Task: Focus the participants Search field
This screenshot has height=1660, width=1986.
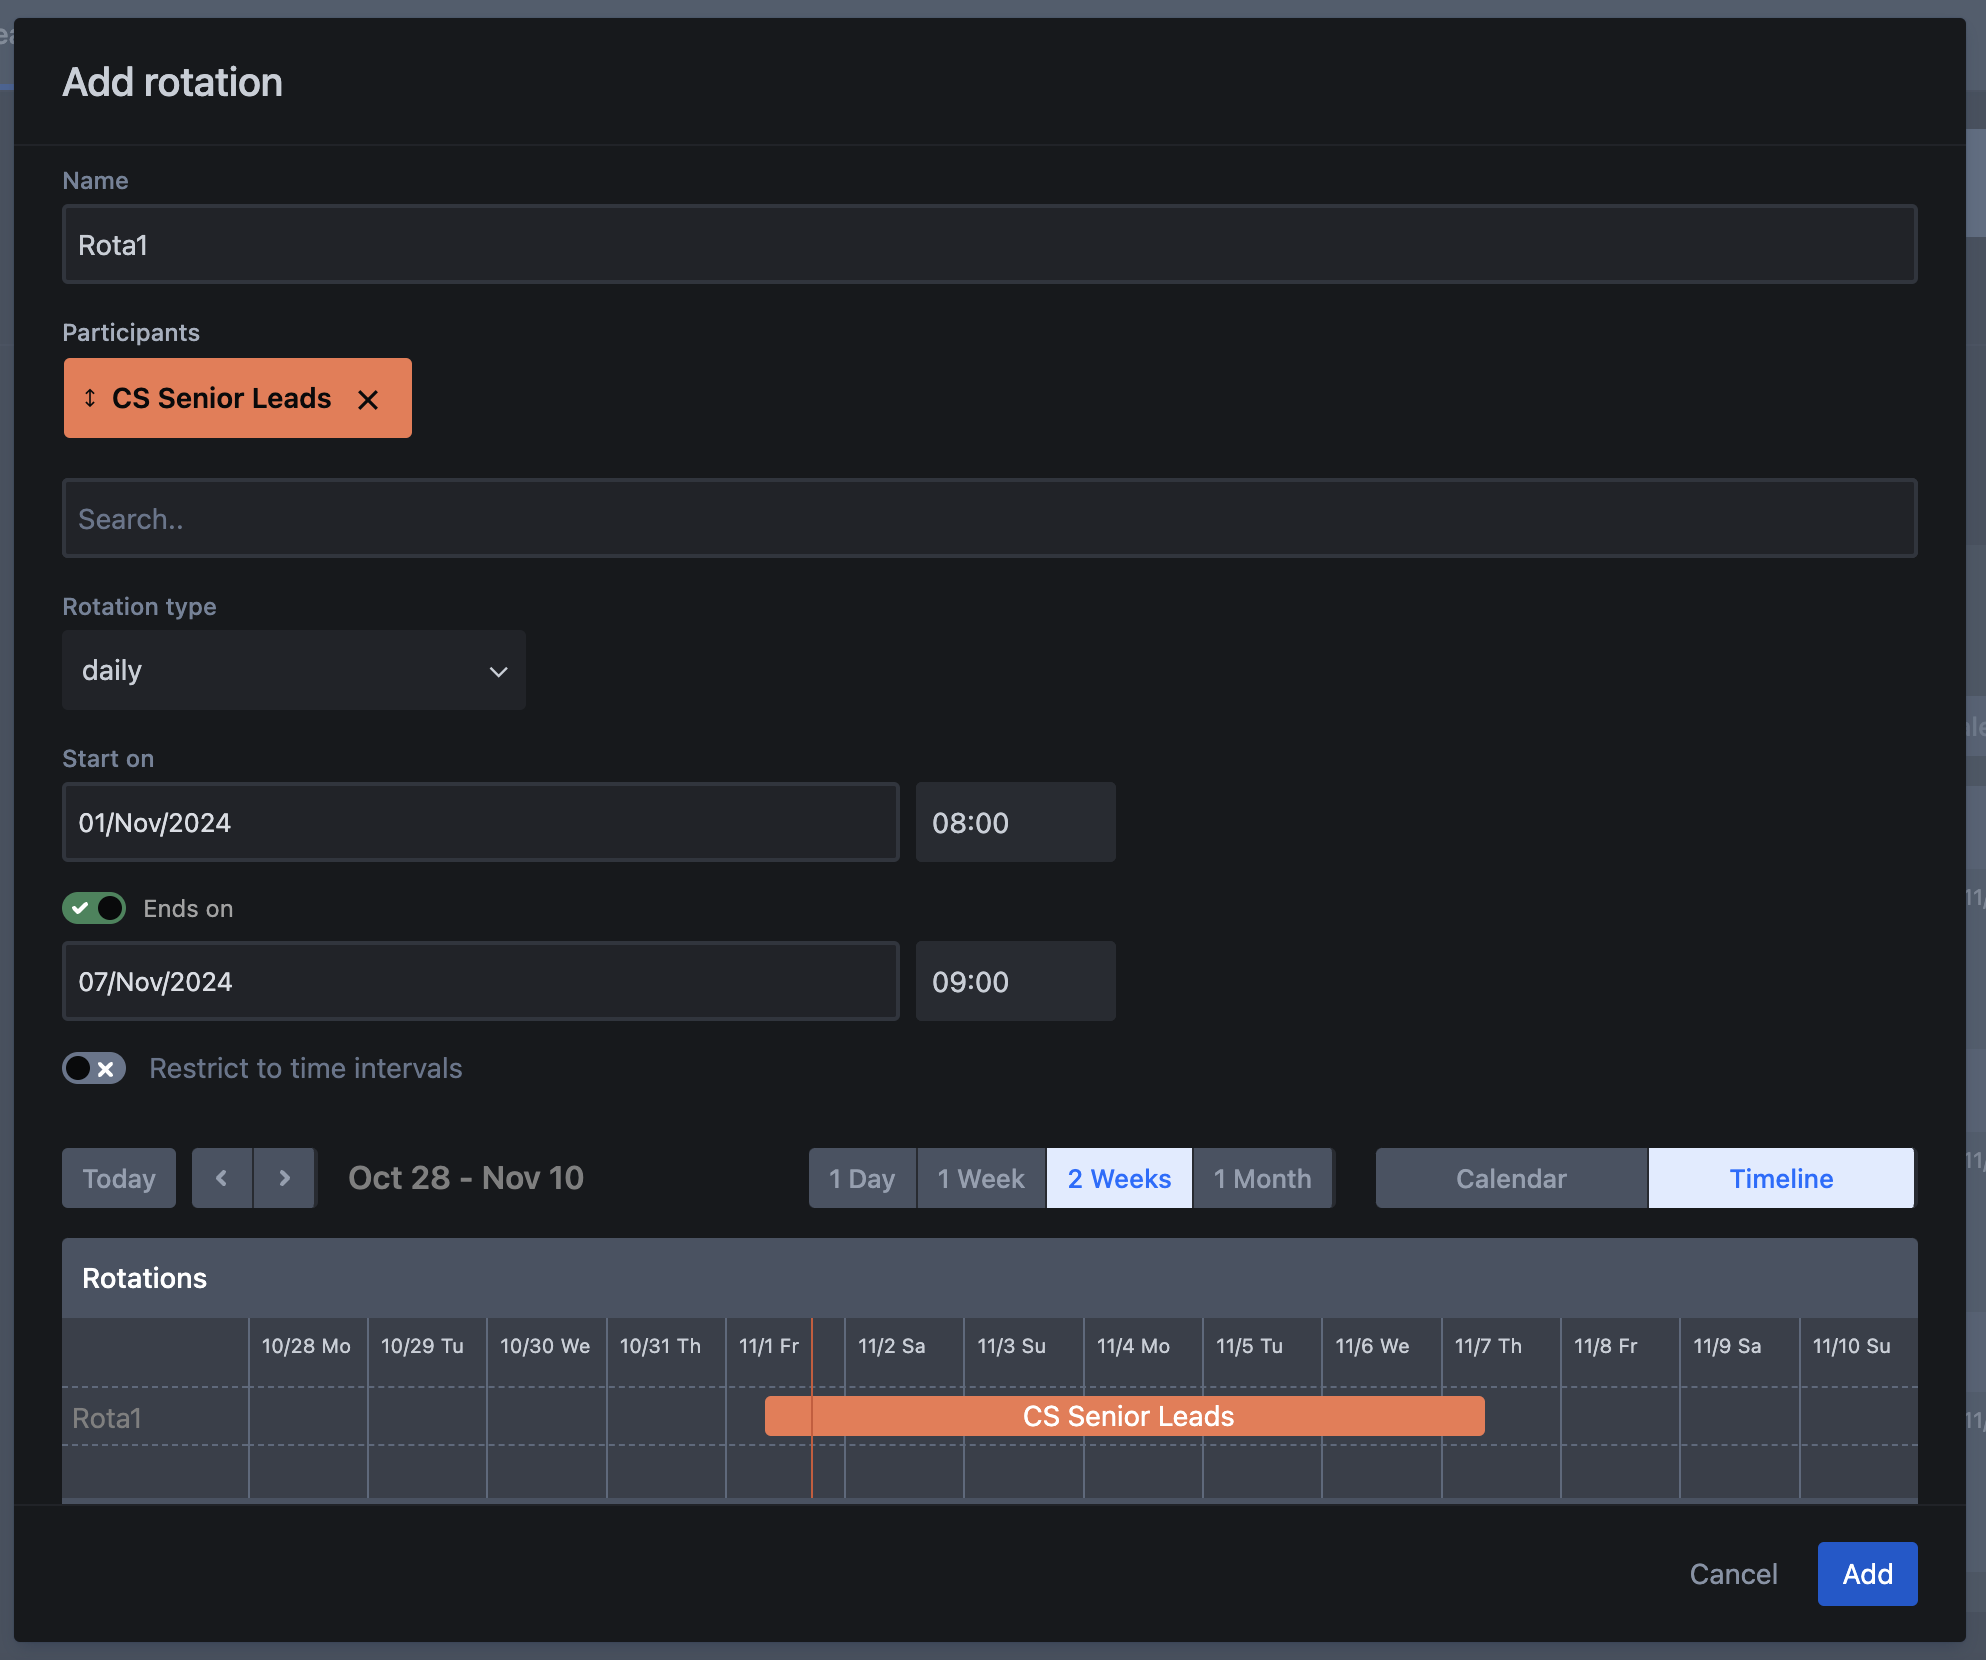Action: 990,518
